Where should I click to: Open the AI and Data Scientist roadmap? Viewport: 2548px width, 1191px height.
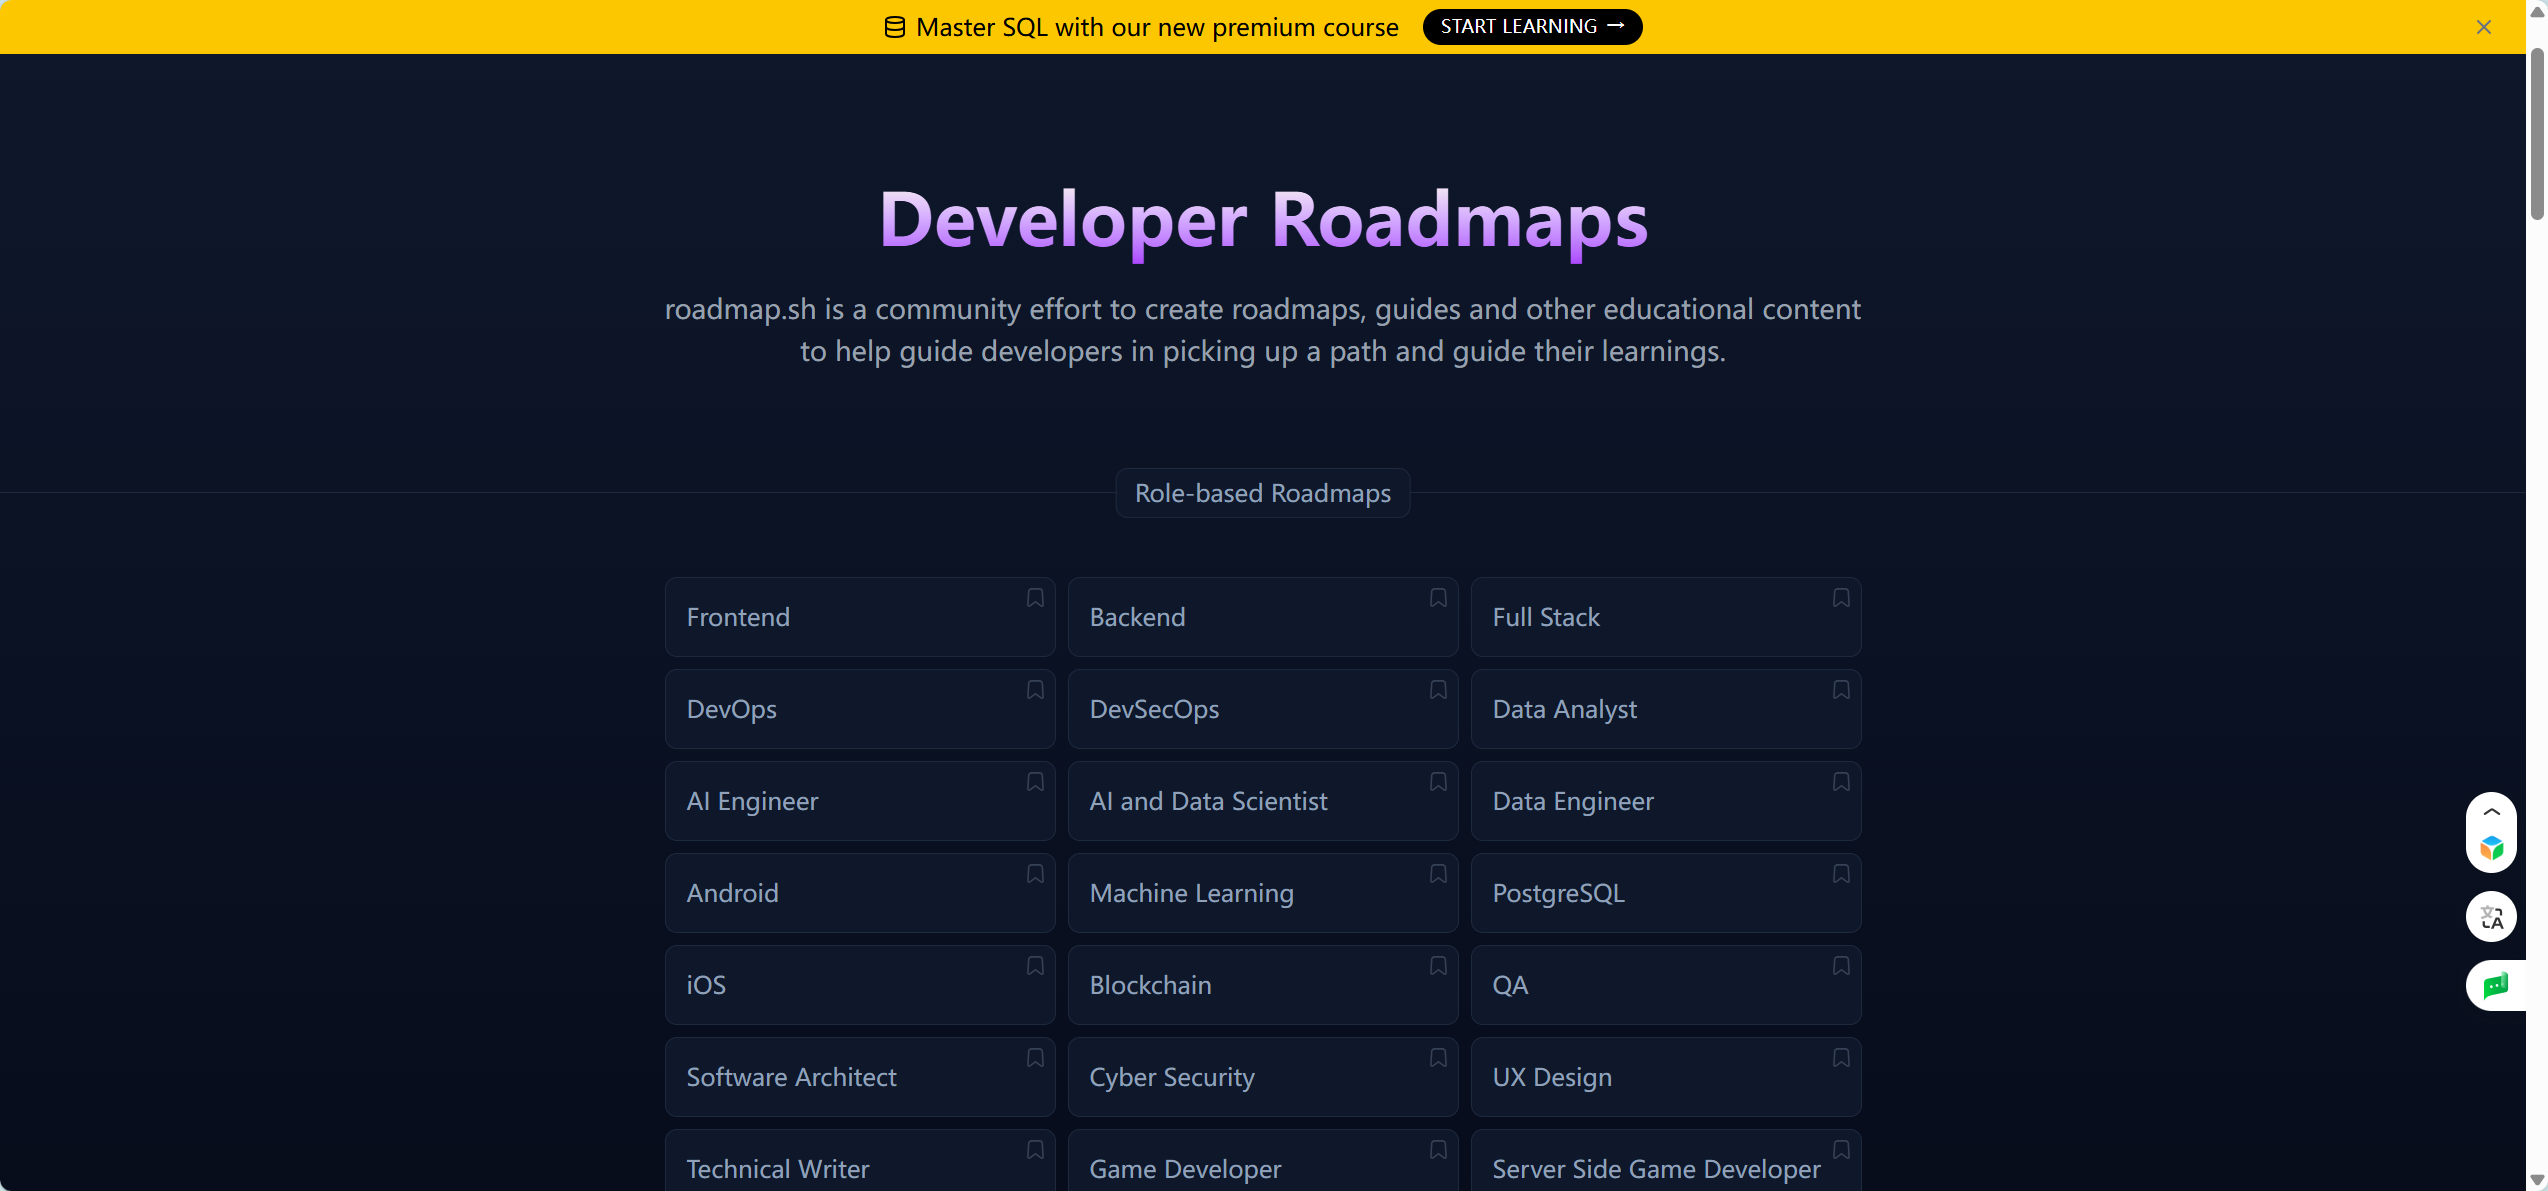(x=1262, y=801)
